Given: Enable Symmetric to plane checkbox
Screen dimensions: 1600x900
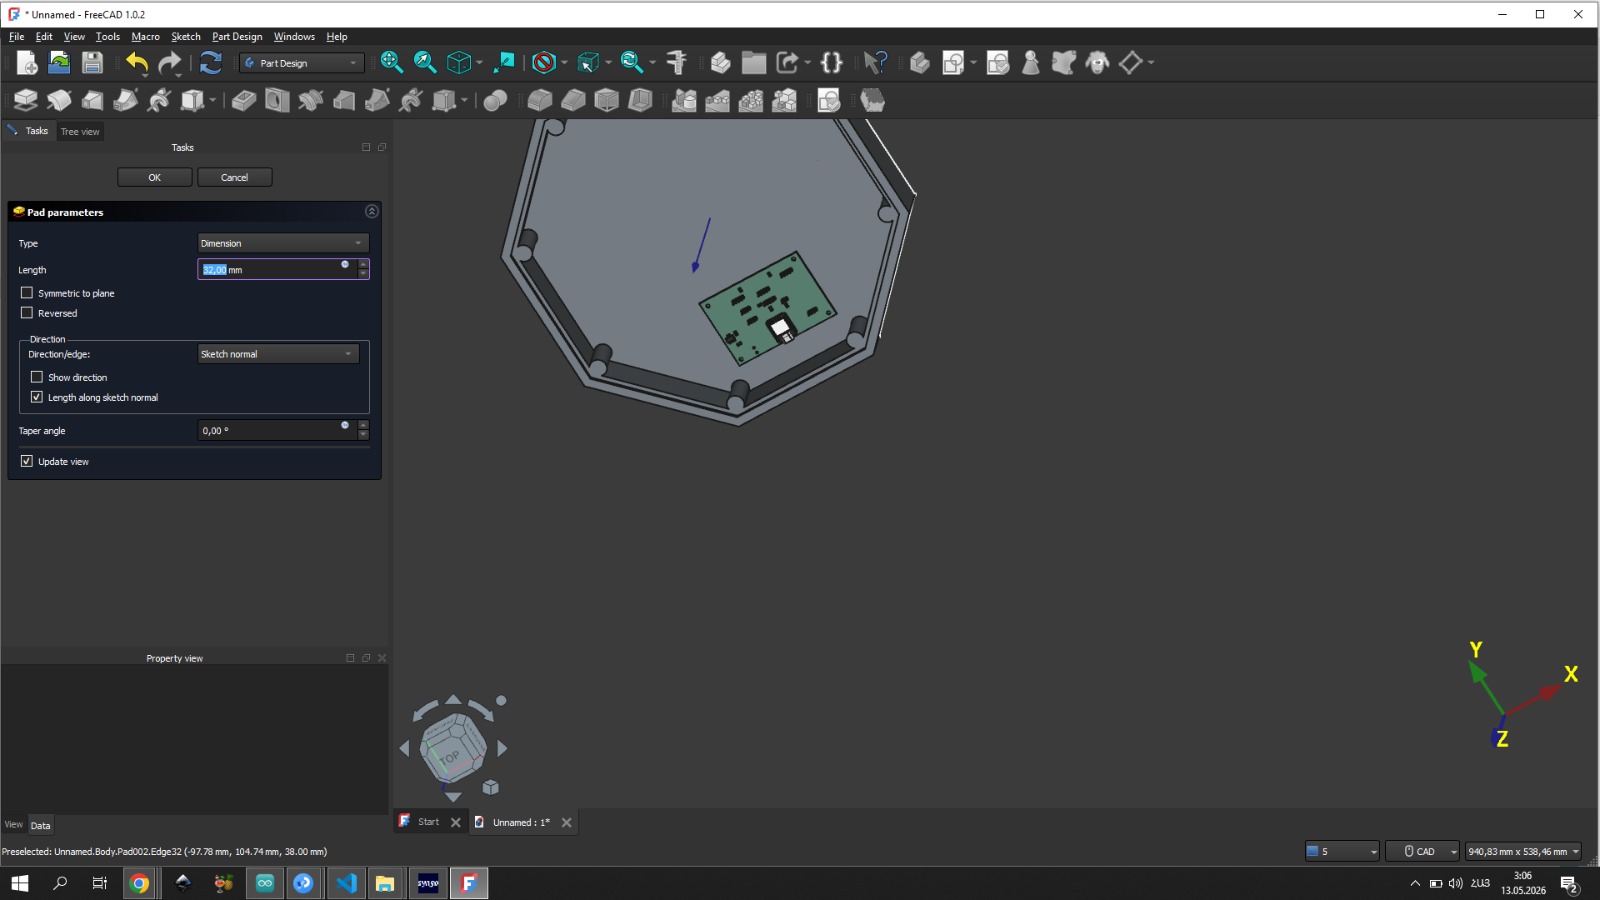Looking at the screenshot, I should click(x=27, y=293).
